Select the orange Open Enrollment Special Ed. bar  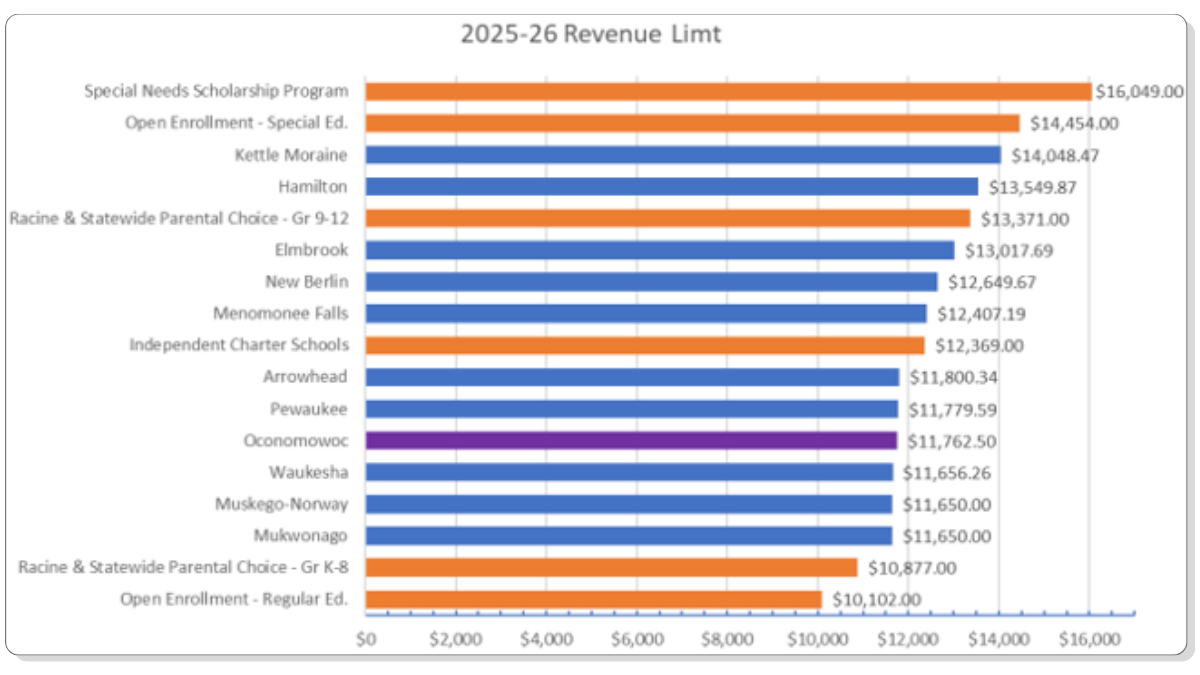pyautogui.click(x=692, y=123)
